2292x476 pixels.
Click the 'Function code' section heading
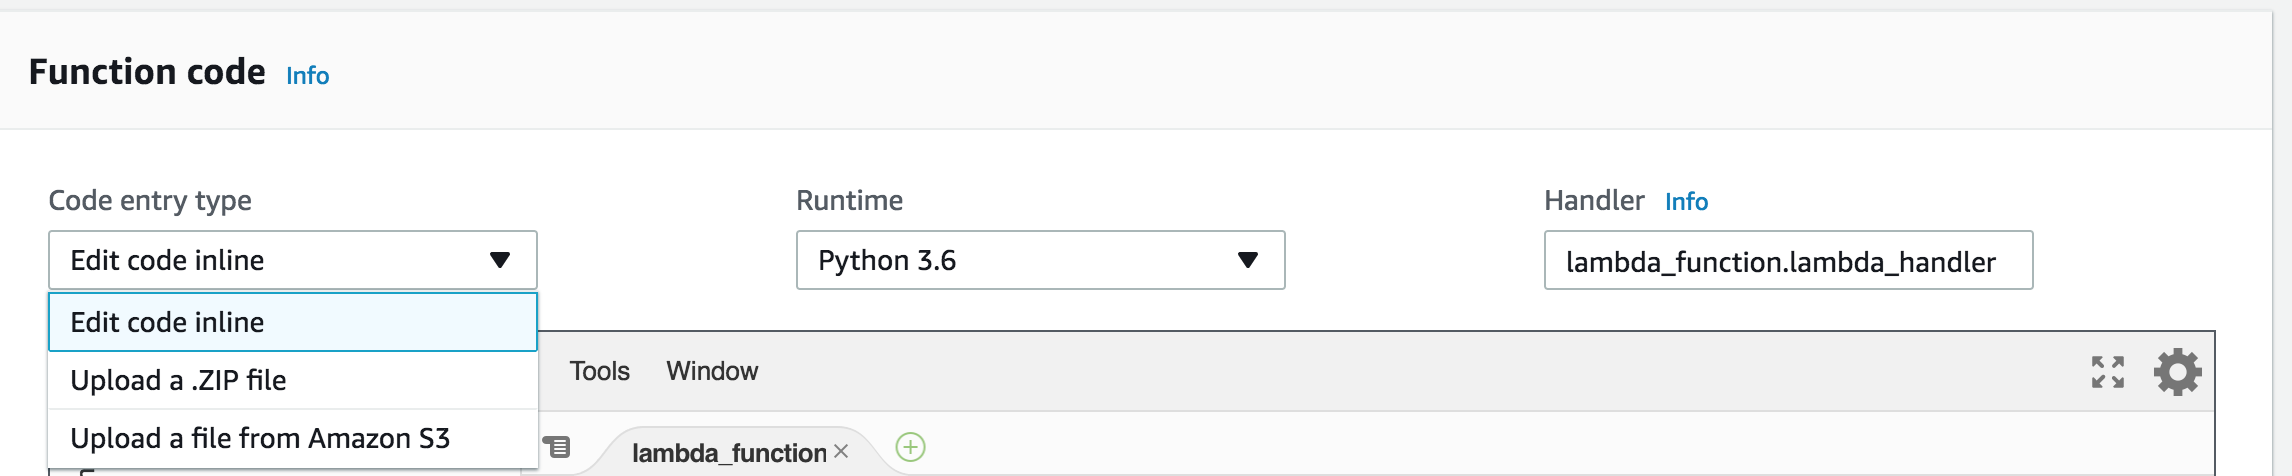tap(147, 72)
